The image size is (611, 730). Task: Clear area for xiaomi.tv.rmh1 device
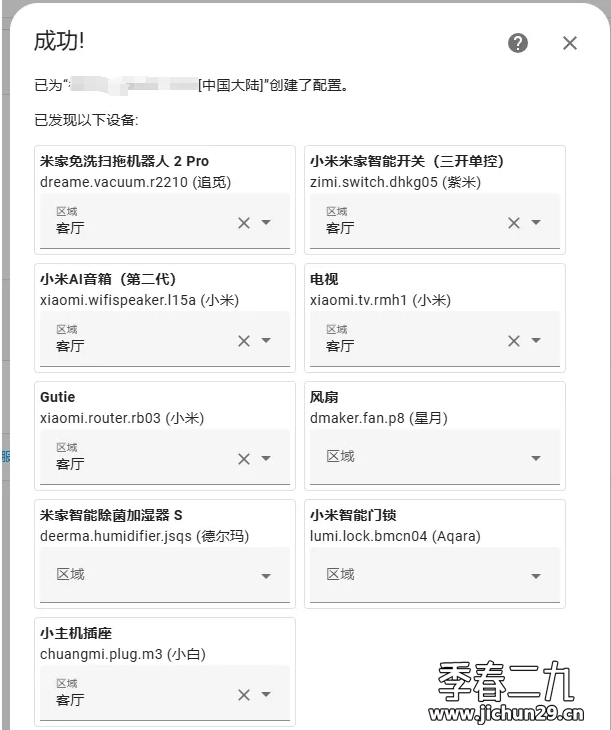click(514, 341)
